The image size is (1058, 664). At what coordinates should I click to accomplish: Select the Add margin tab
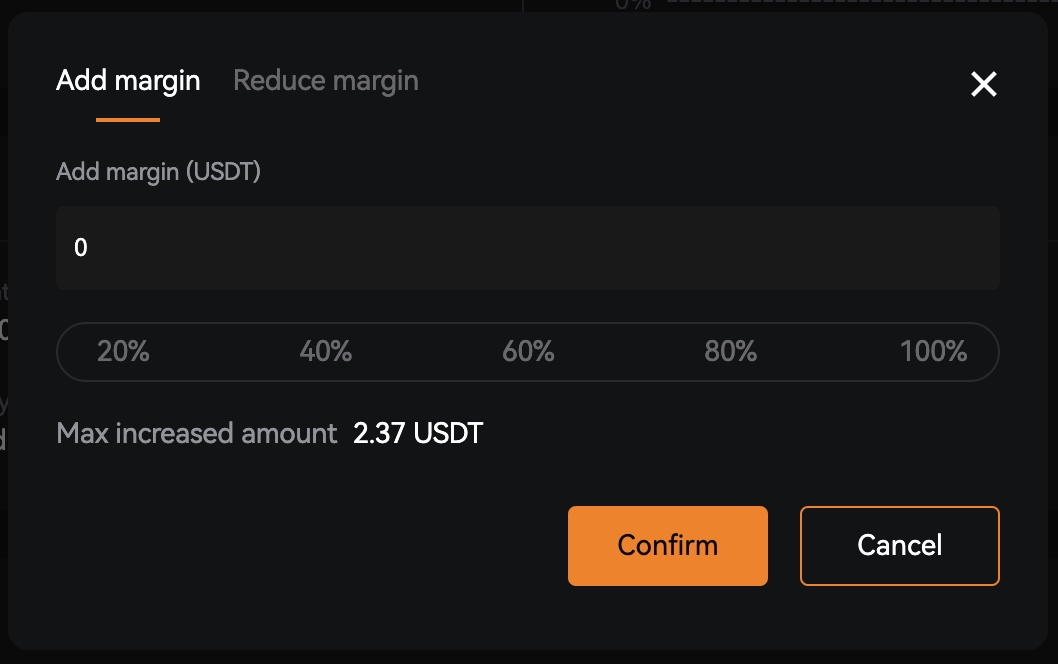coord(128,81)
